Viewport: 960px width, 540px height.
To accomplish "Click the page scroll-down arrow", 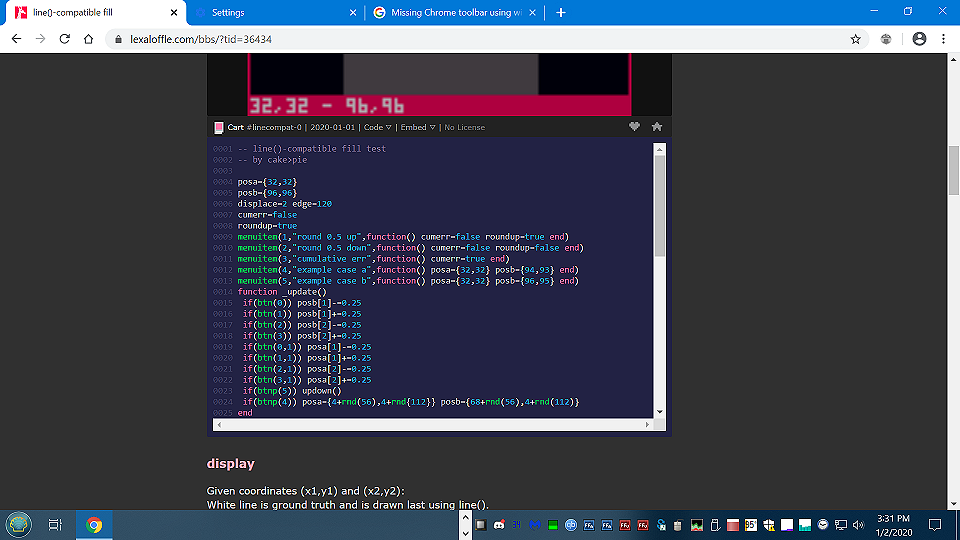I will pos(953,504).
